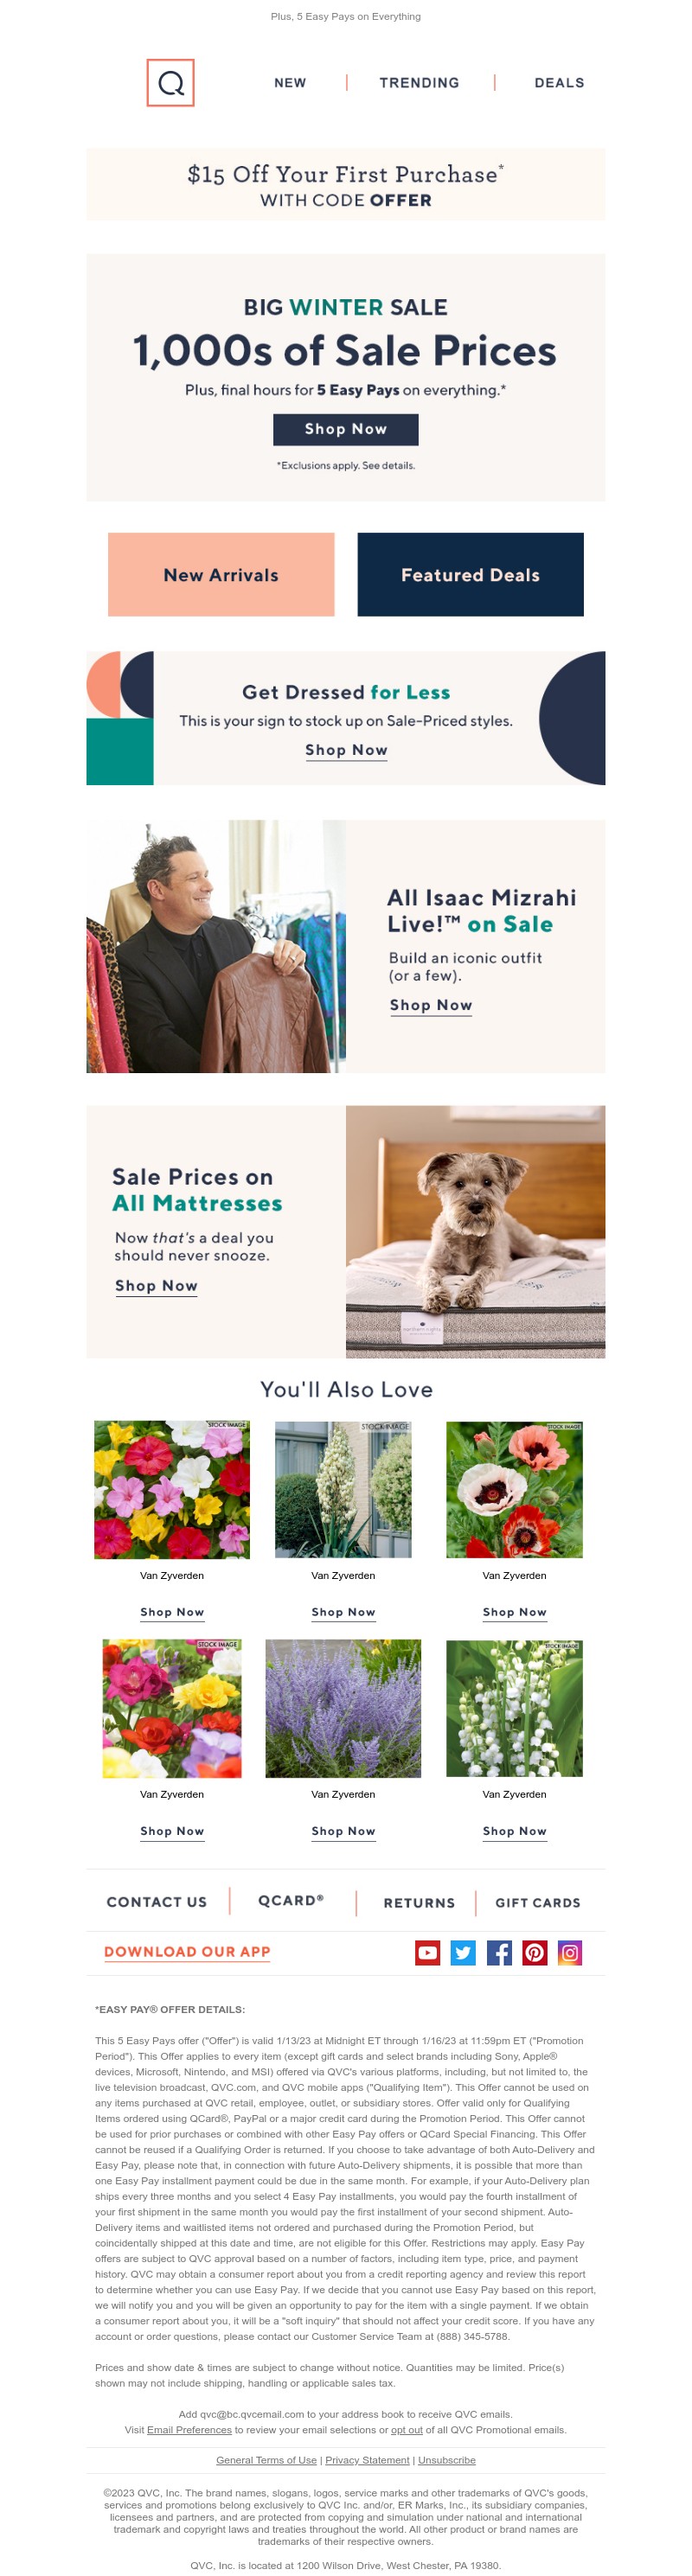Open the GIFT CARDS footer link
The width and height of the screenshot is (692, 2576).
[x=538, y=1903]
